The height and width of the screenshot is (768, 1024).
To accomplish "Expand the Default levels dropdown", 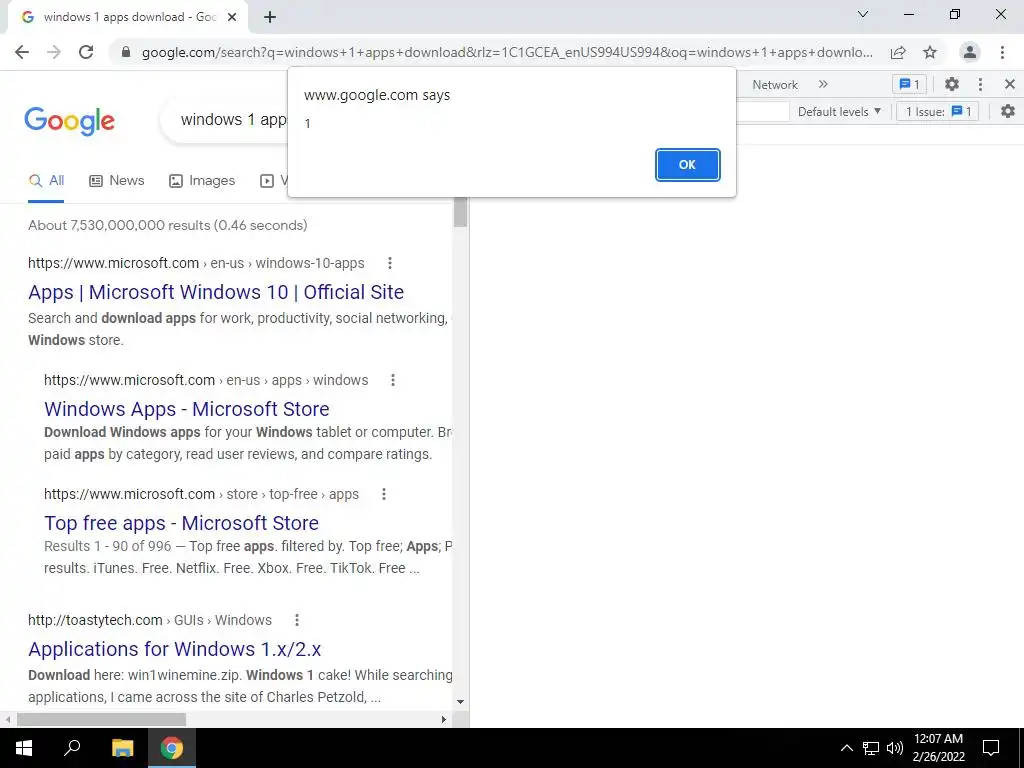I will coord(839,112).
